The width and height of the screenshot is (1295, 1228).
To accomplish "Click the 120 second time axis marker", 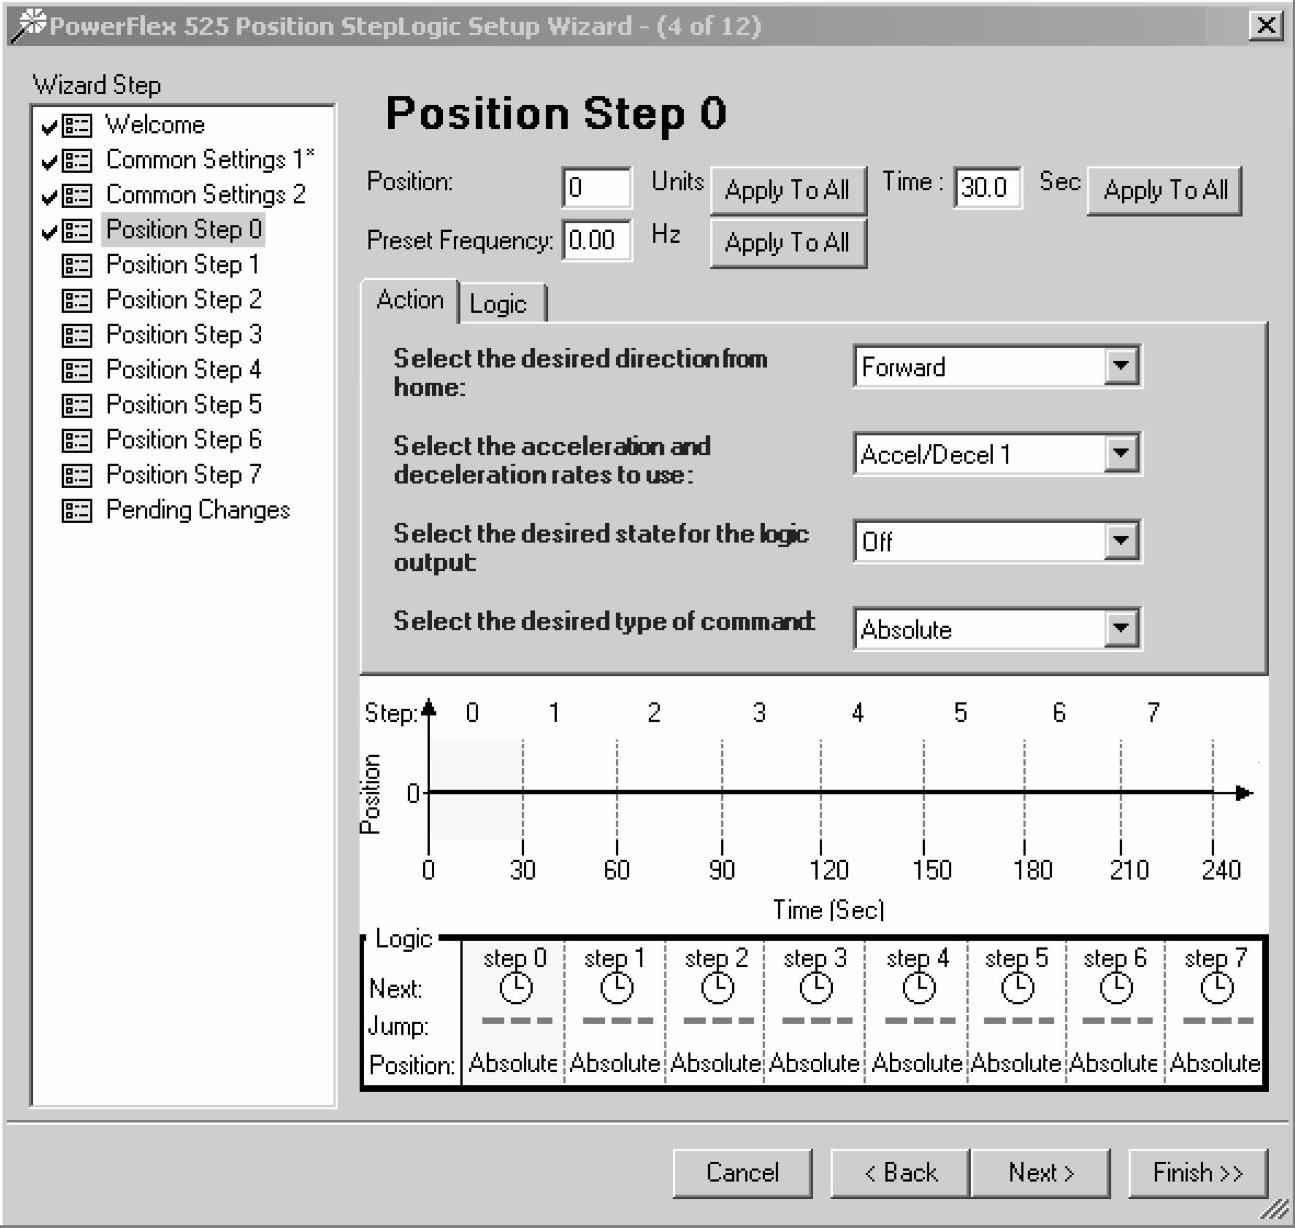I will [x=829, y=870].
